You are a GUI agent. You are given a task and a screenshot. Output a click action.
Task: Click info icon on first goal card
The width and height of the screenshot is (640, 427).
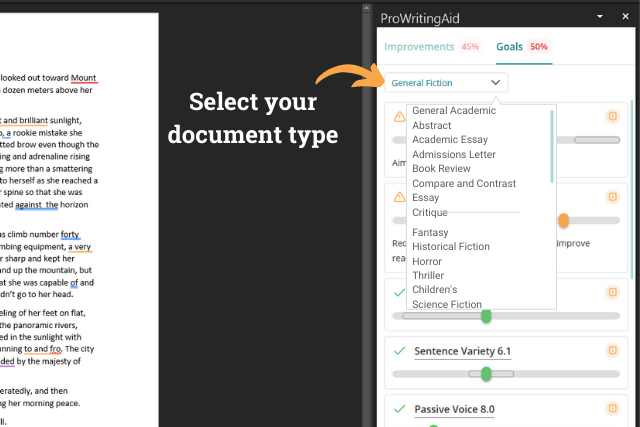[612, 116]
